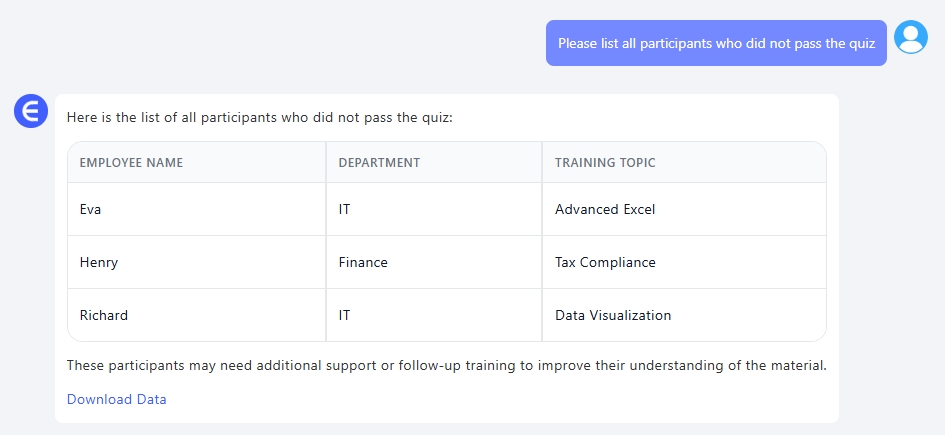Screen dimensions: 945x435
Task: Click divider between Employee Name and Department headers
Action: [x=326, y=163]
